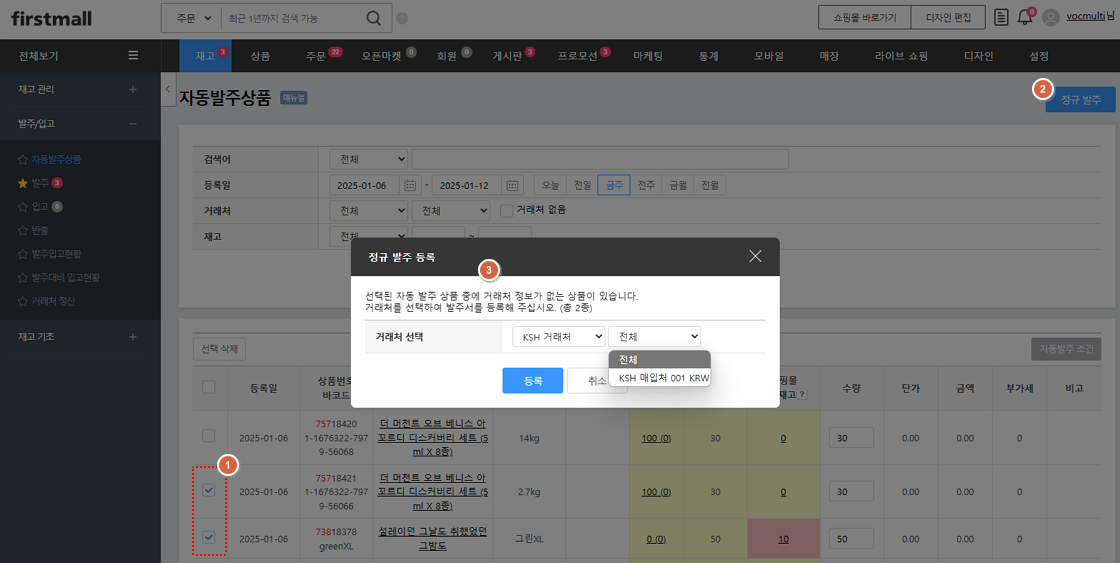
Task: Close the 정규 발주 등록 dialog
Action: pyautogui.click(x=755, y=256)
